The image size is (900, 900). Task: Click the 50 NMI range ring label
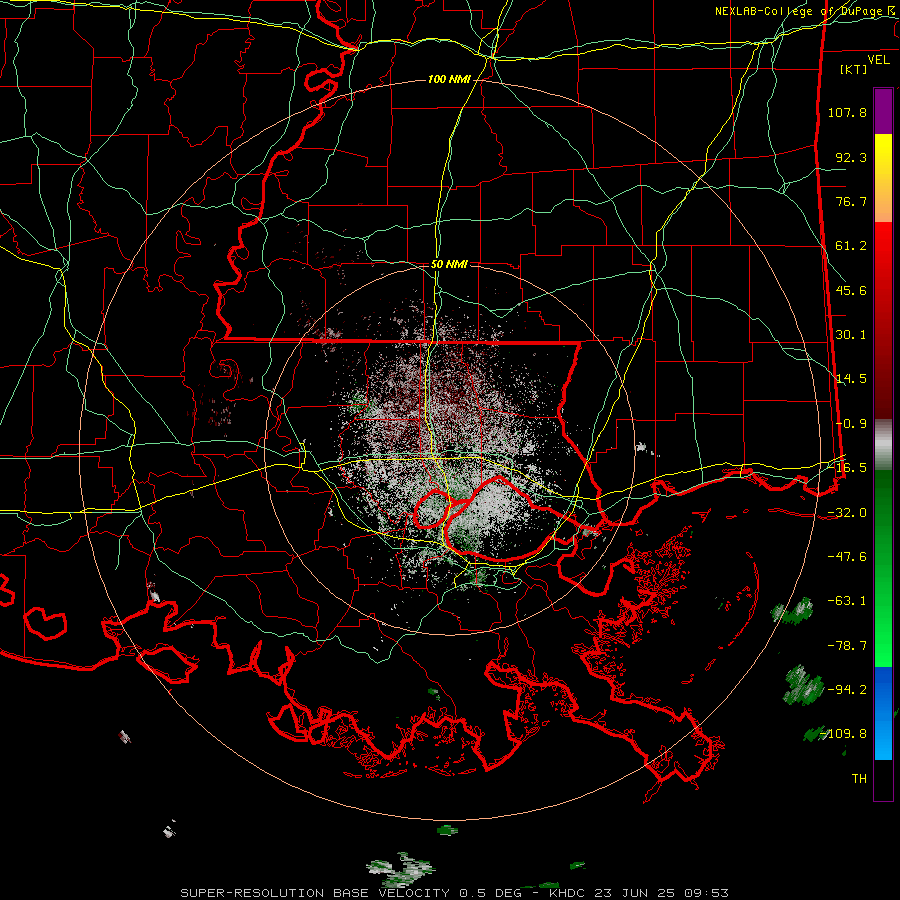(x=449, y=264)
